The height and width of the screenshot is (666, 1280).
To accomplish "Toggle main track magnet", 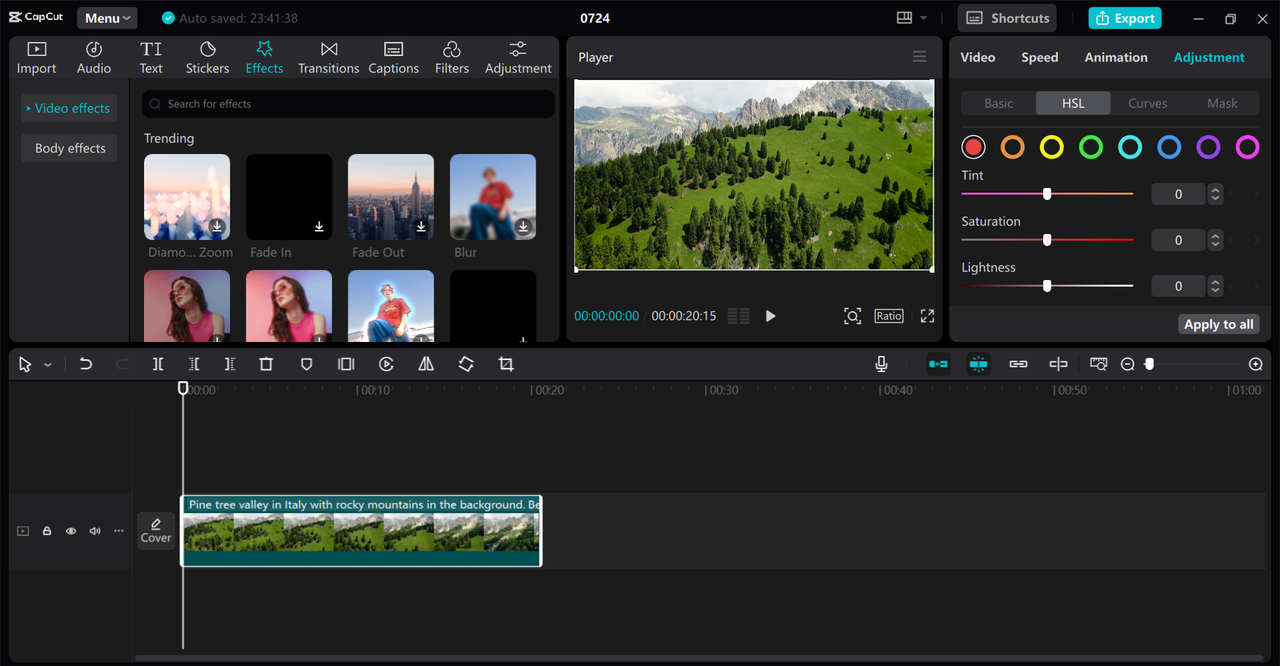I will 938,364.
